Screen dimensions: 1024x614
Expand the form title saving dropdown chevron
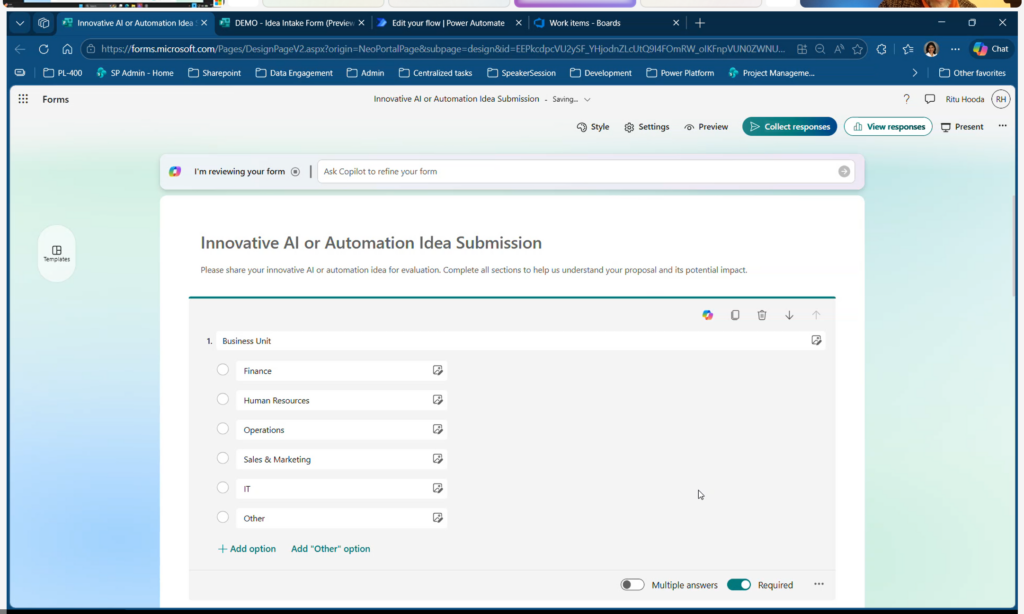(x=587, y=99)
